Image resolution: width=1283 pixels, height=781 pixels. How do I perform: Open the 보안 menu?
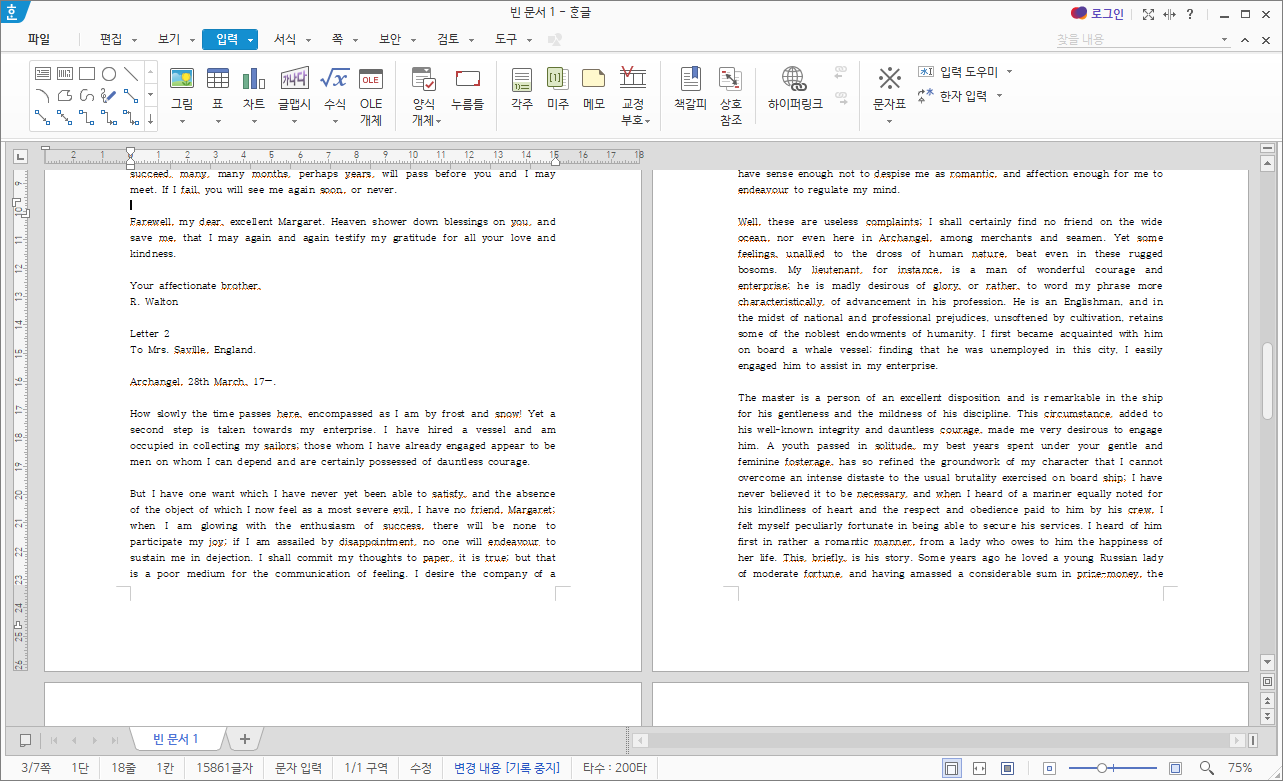tap(390, 39)
